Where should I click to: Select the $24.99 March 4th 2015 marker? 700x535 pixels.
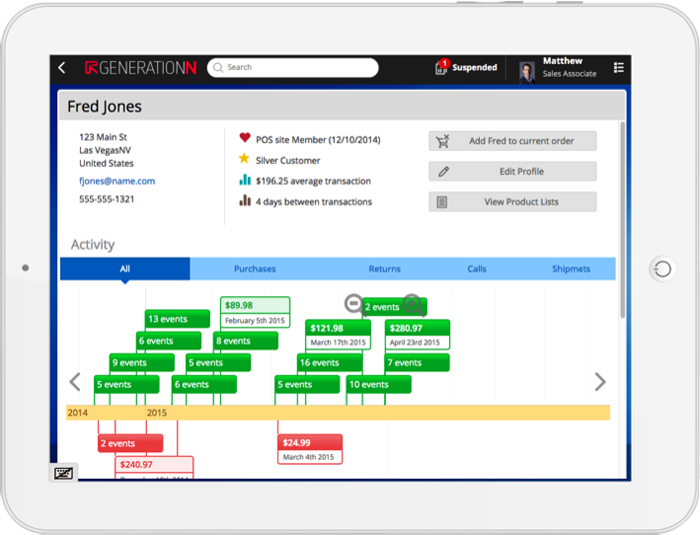(x=310, y=448)
